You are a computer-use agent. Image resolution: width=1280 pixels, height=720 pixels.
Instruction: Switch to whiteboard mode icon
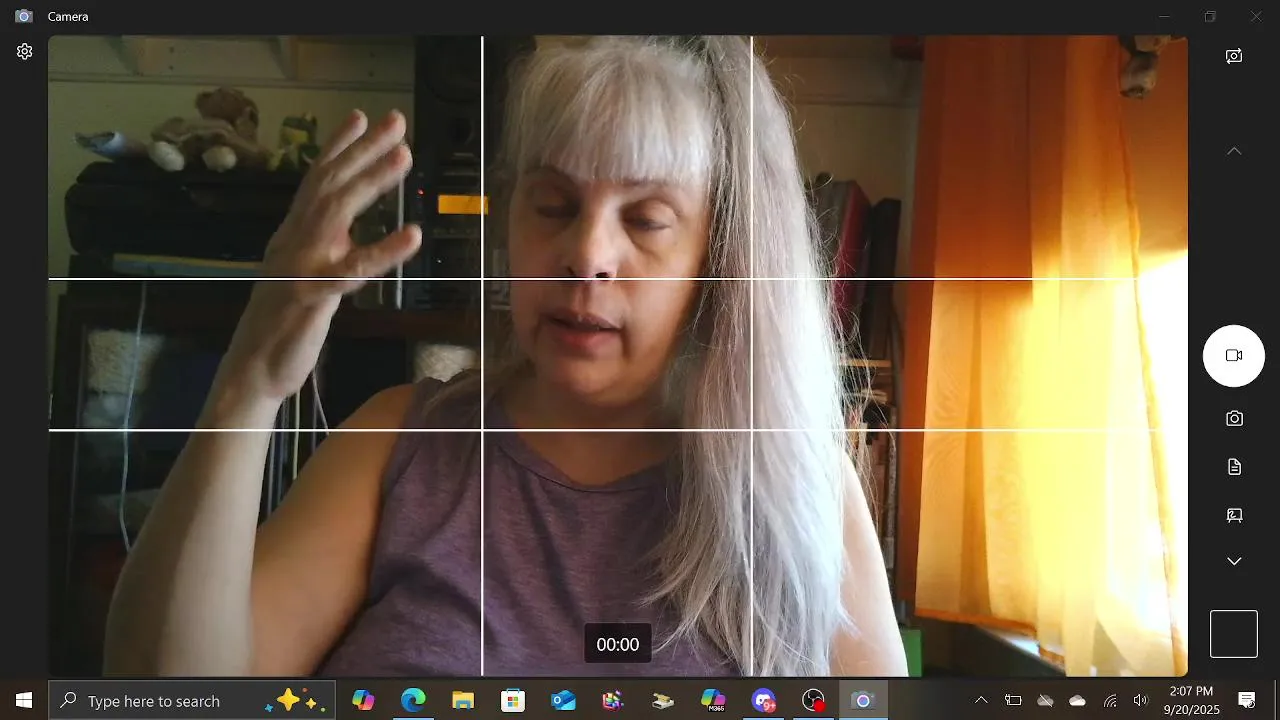[1234, 515]
